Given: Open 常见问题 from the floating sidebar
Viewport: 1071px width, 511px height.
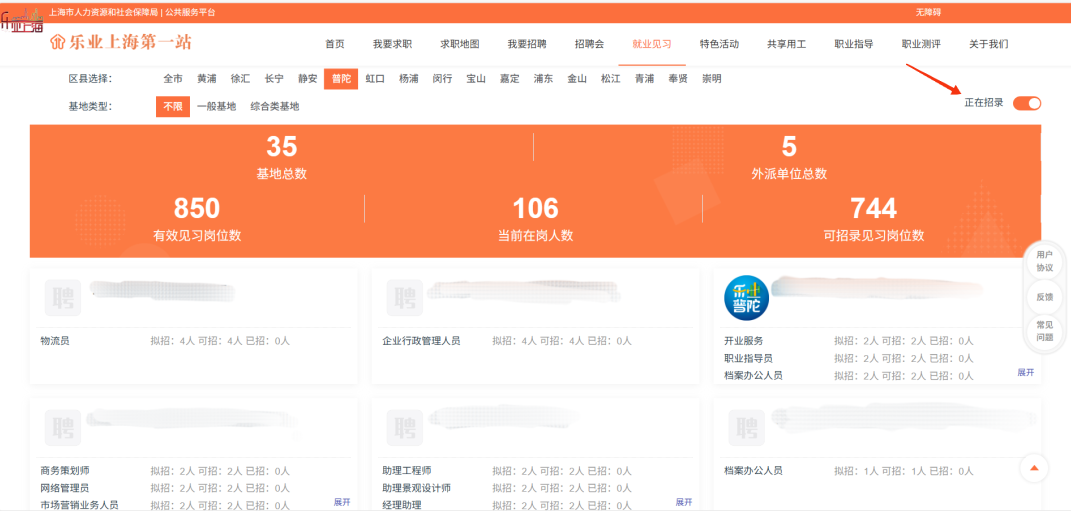Looking at the screenshot, I should (x=1044, y=331).
